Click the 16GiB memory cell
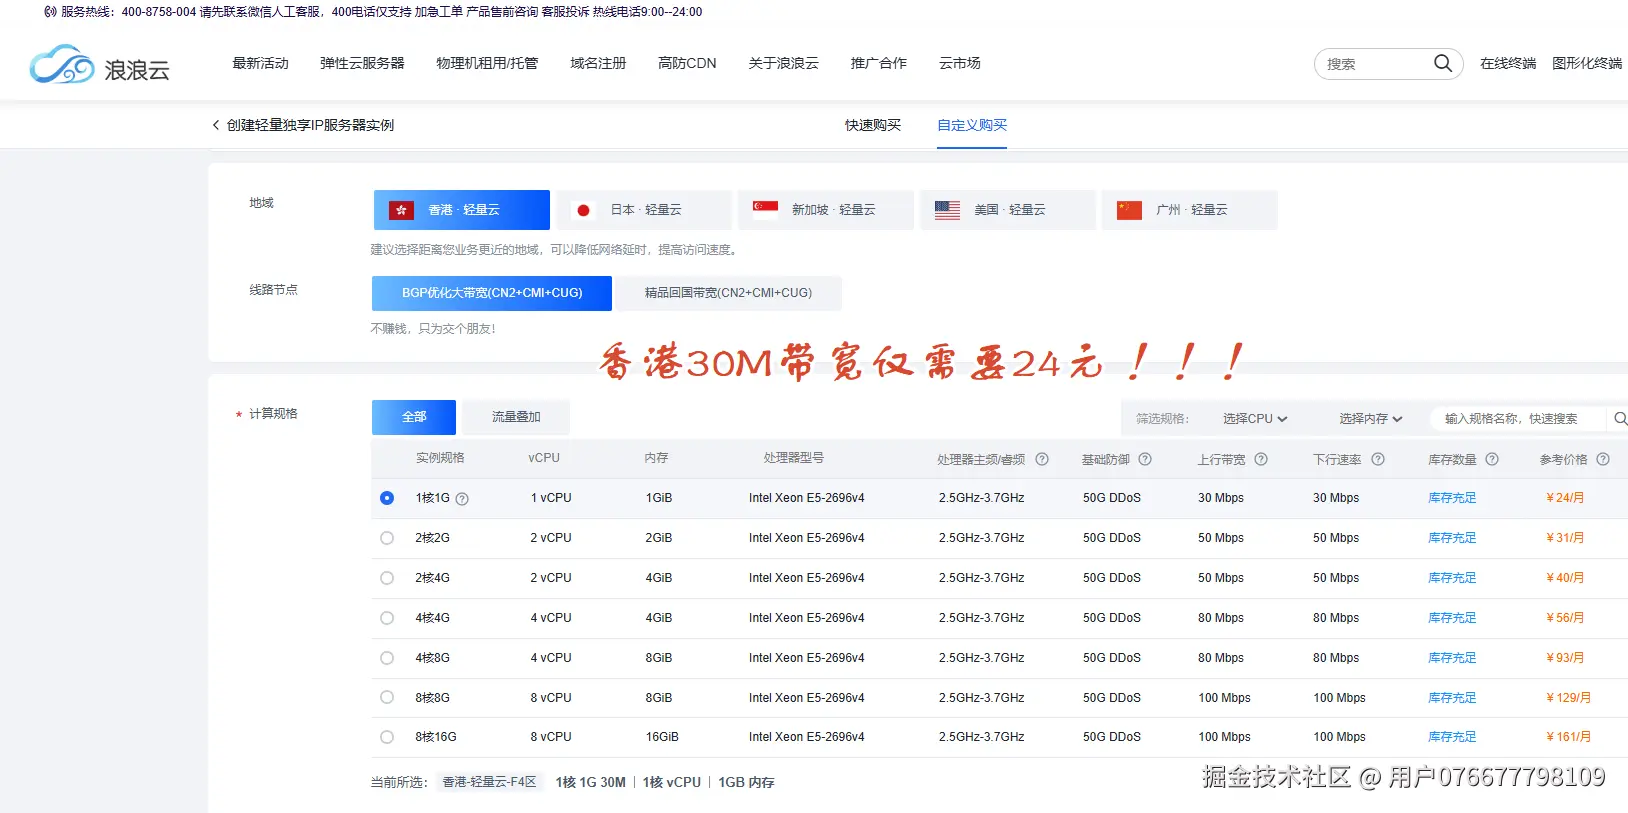1628x813 pixels. [662, 737]
